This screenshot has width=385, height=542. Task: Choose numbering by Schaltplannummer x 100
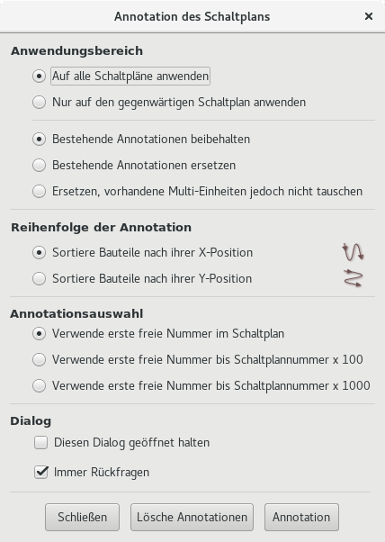point(39,359)
